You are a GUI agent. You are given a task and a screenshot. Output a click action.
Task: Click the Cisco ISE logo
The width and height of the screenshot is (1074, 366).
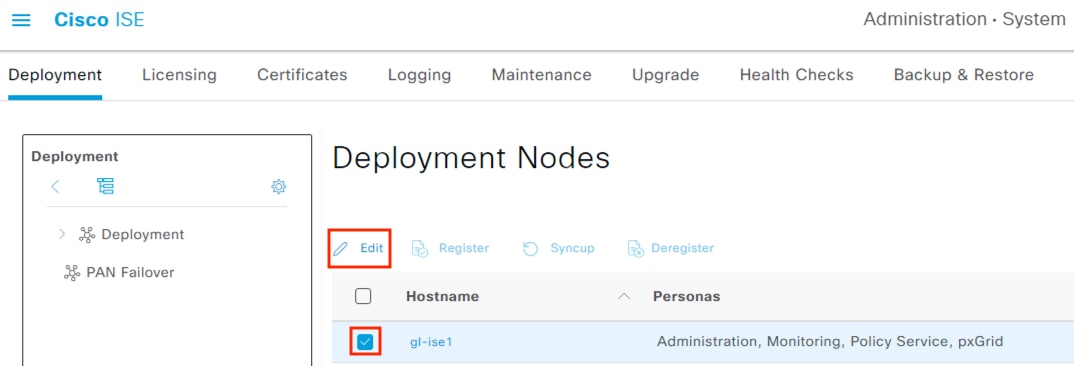pos(99,19)
